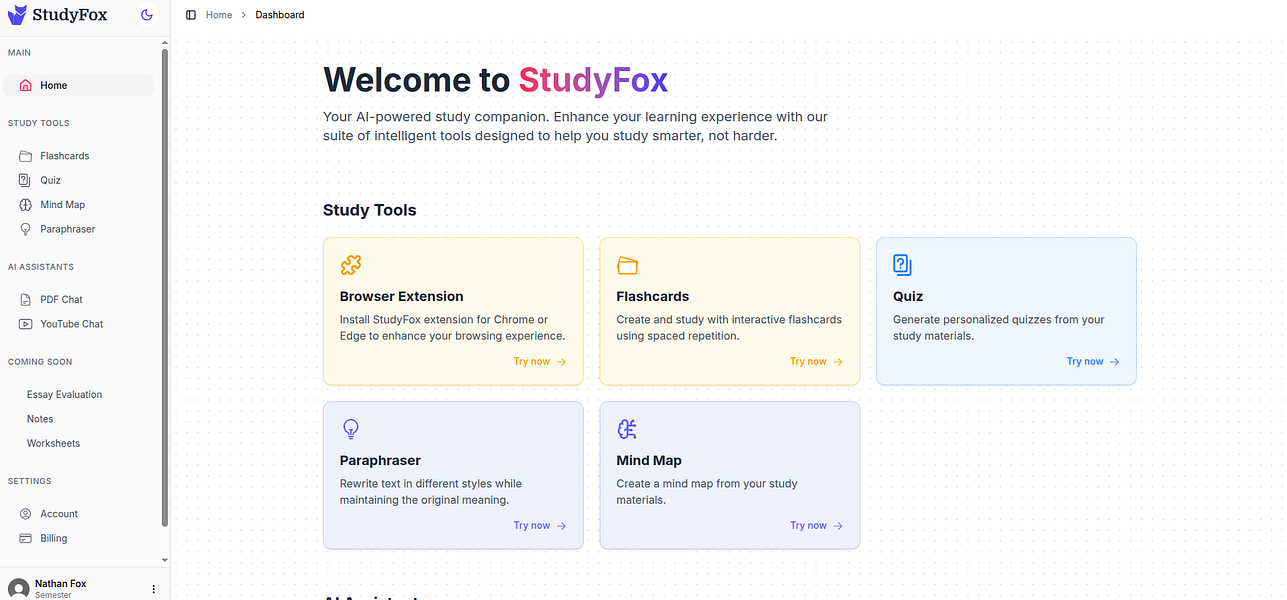Navigate to Home in the breadcrumb
Image resolution: width=1287 pixels, height=600 pixels.
pos(218,14)
